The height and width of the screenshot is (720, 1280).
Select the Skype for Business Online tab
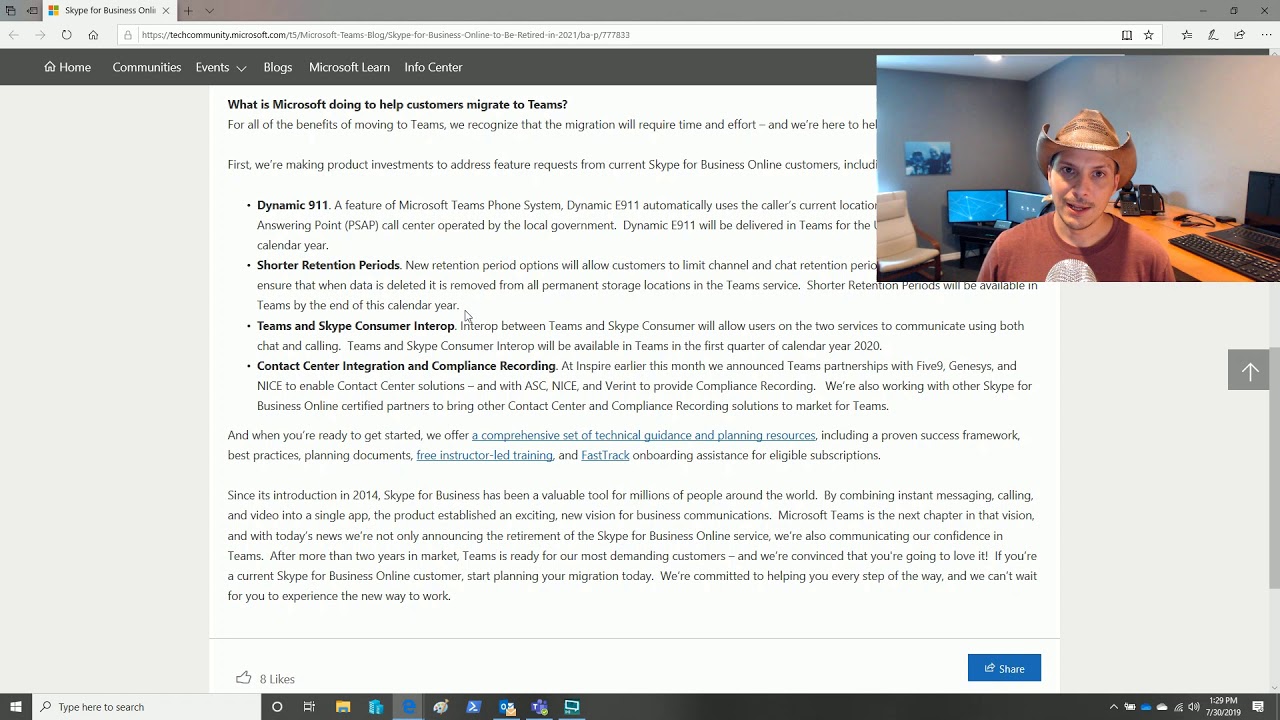tap(110, 11)
